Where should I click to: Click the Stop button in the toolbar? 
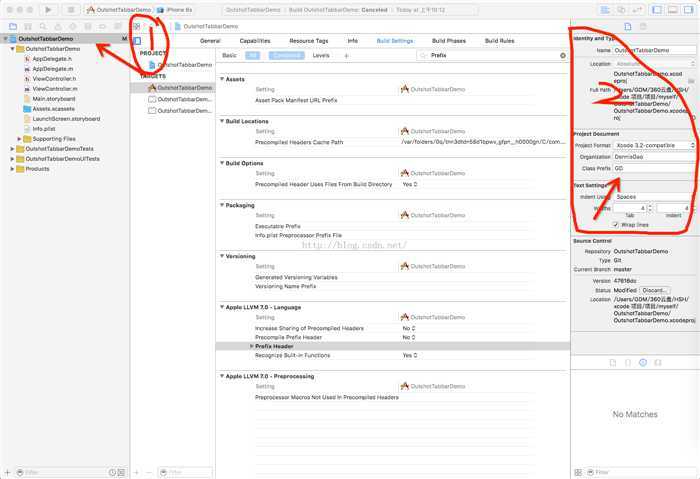pos(71,9)
